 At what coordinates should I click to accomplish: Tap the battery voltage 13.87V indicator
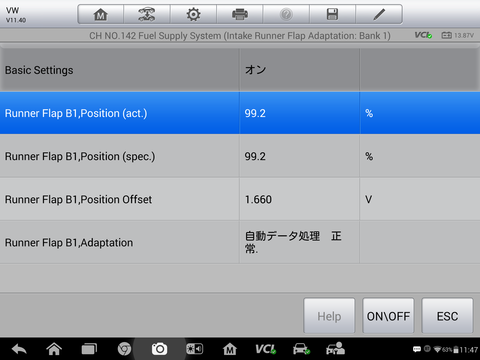[x=457, y=35]
